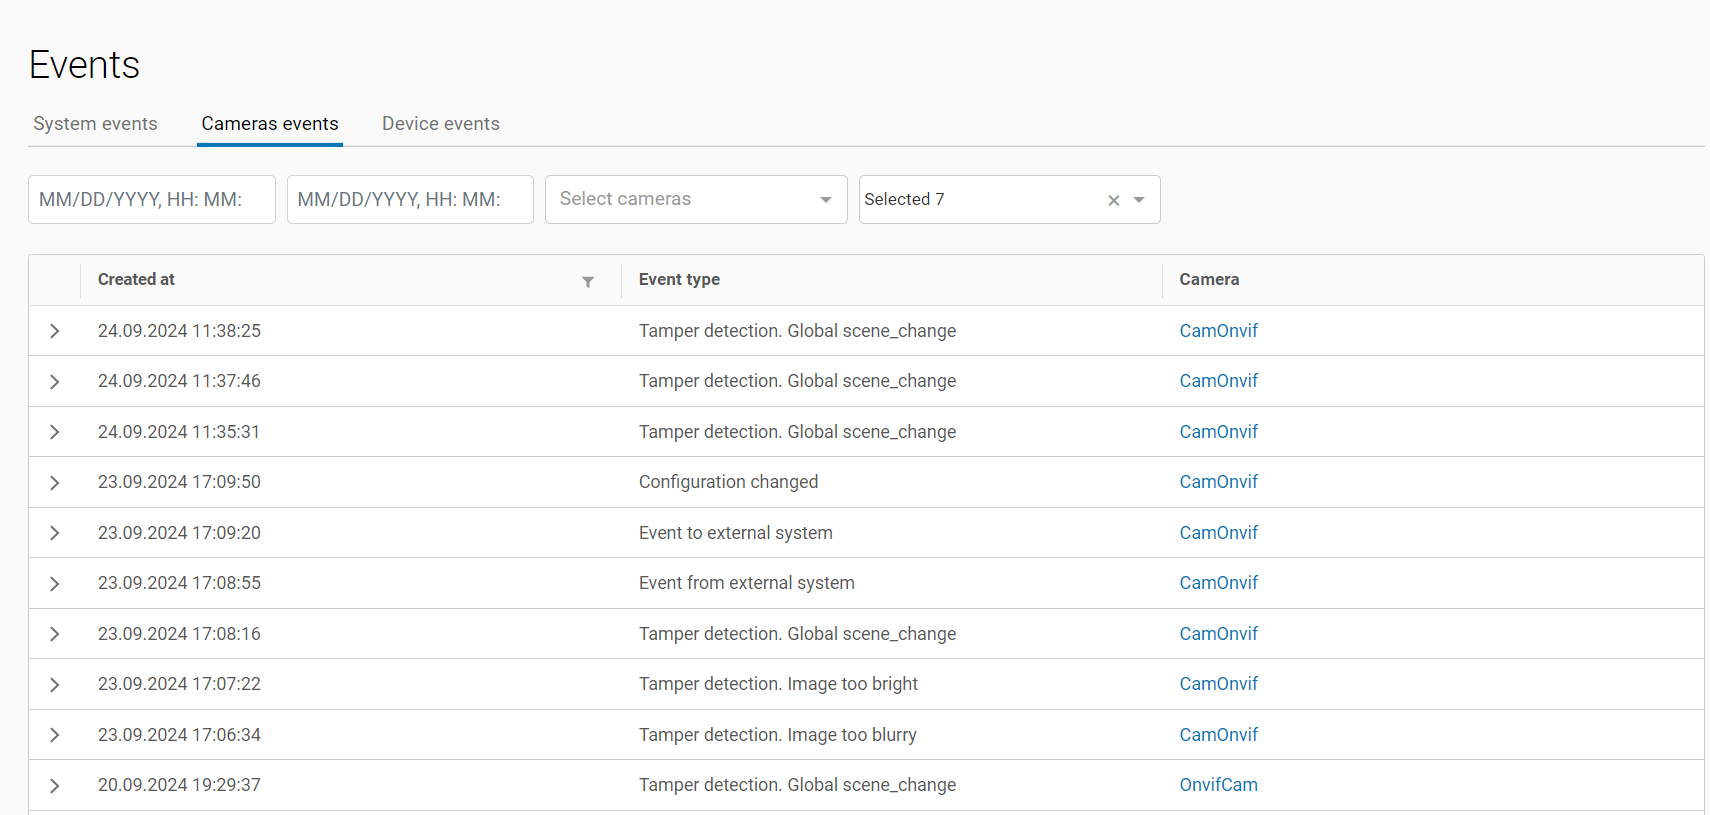Expand the Event to external system row
This screenshot has width=1710, height=815.
55,533
